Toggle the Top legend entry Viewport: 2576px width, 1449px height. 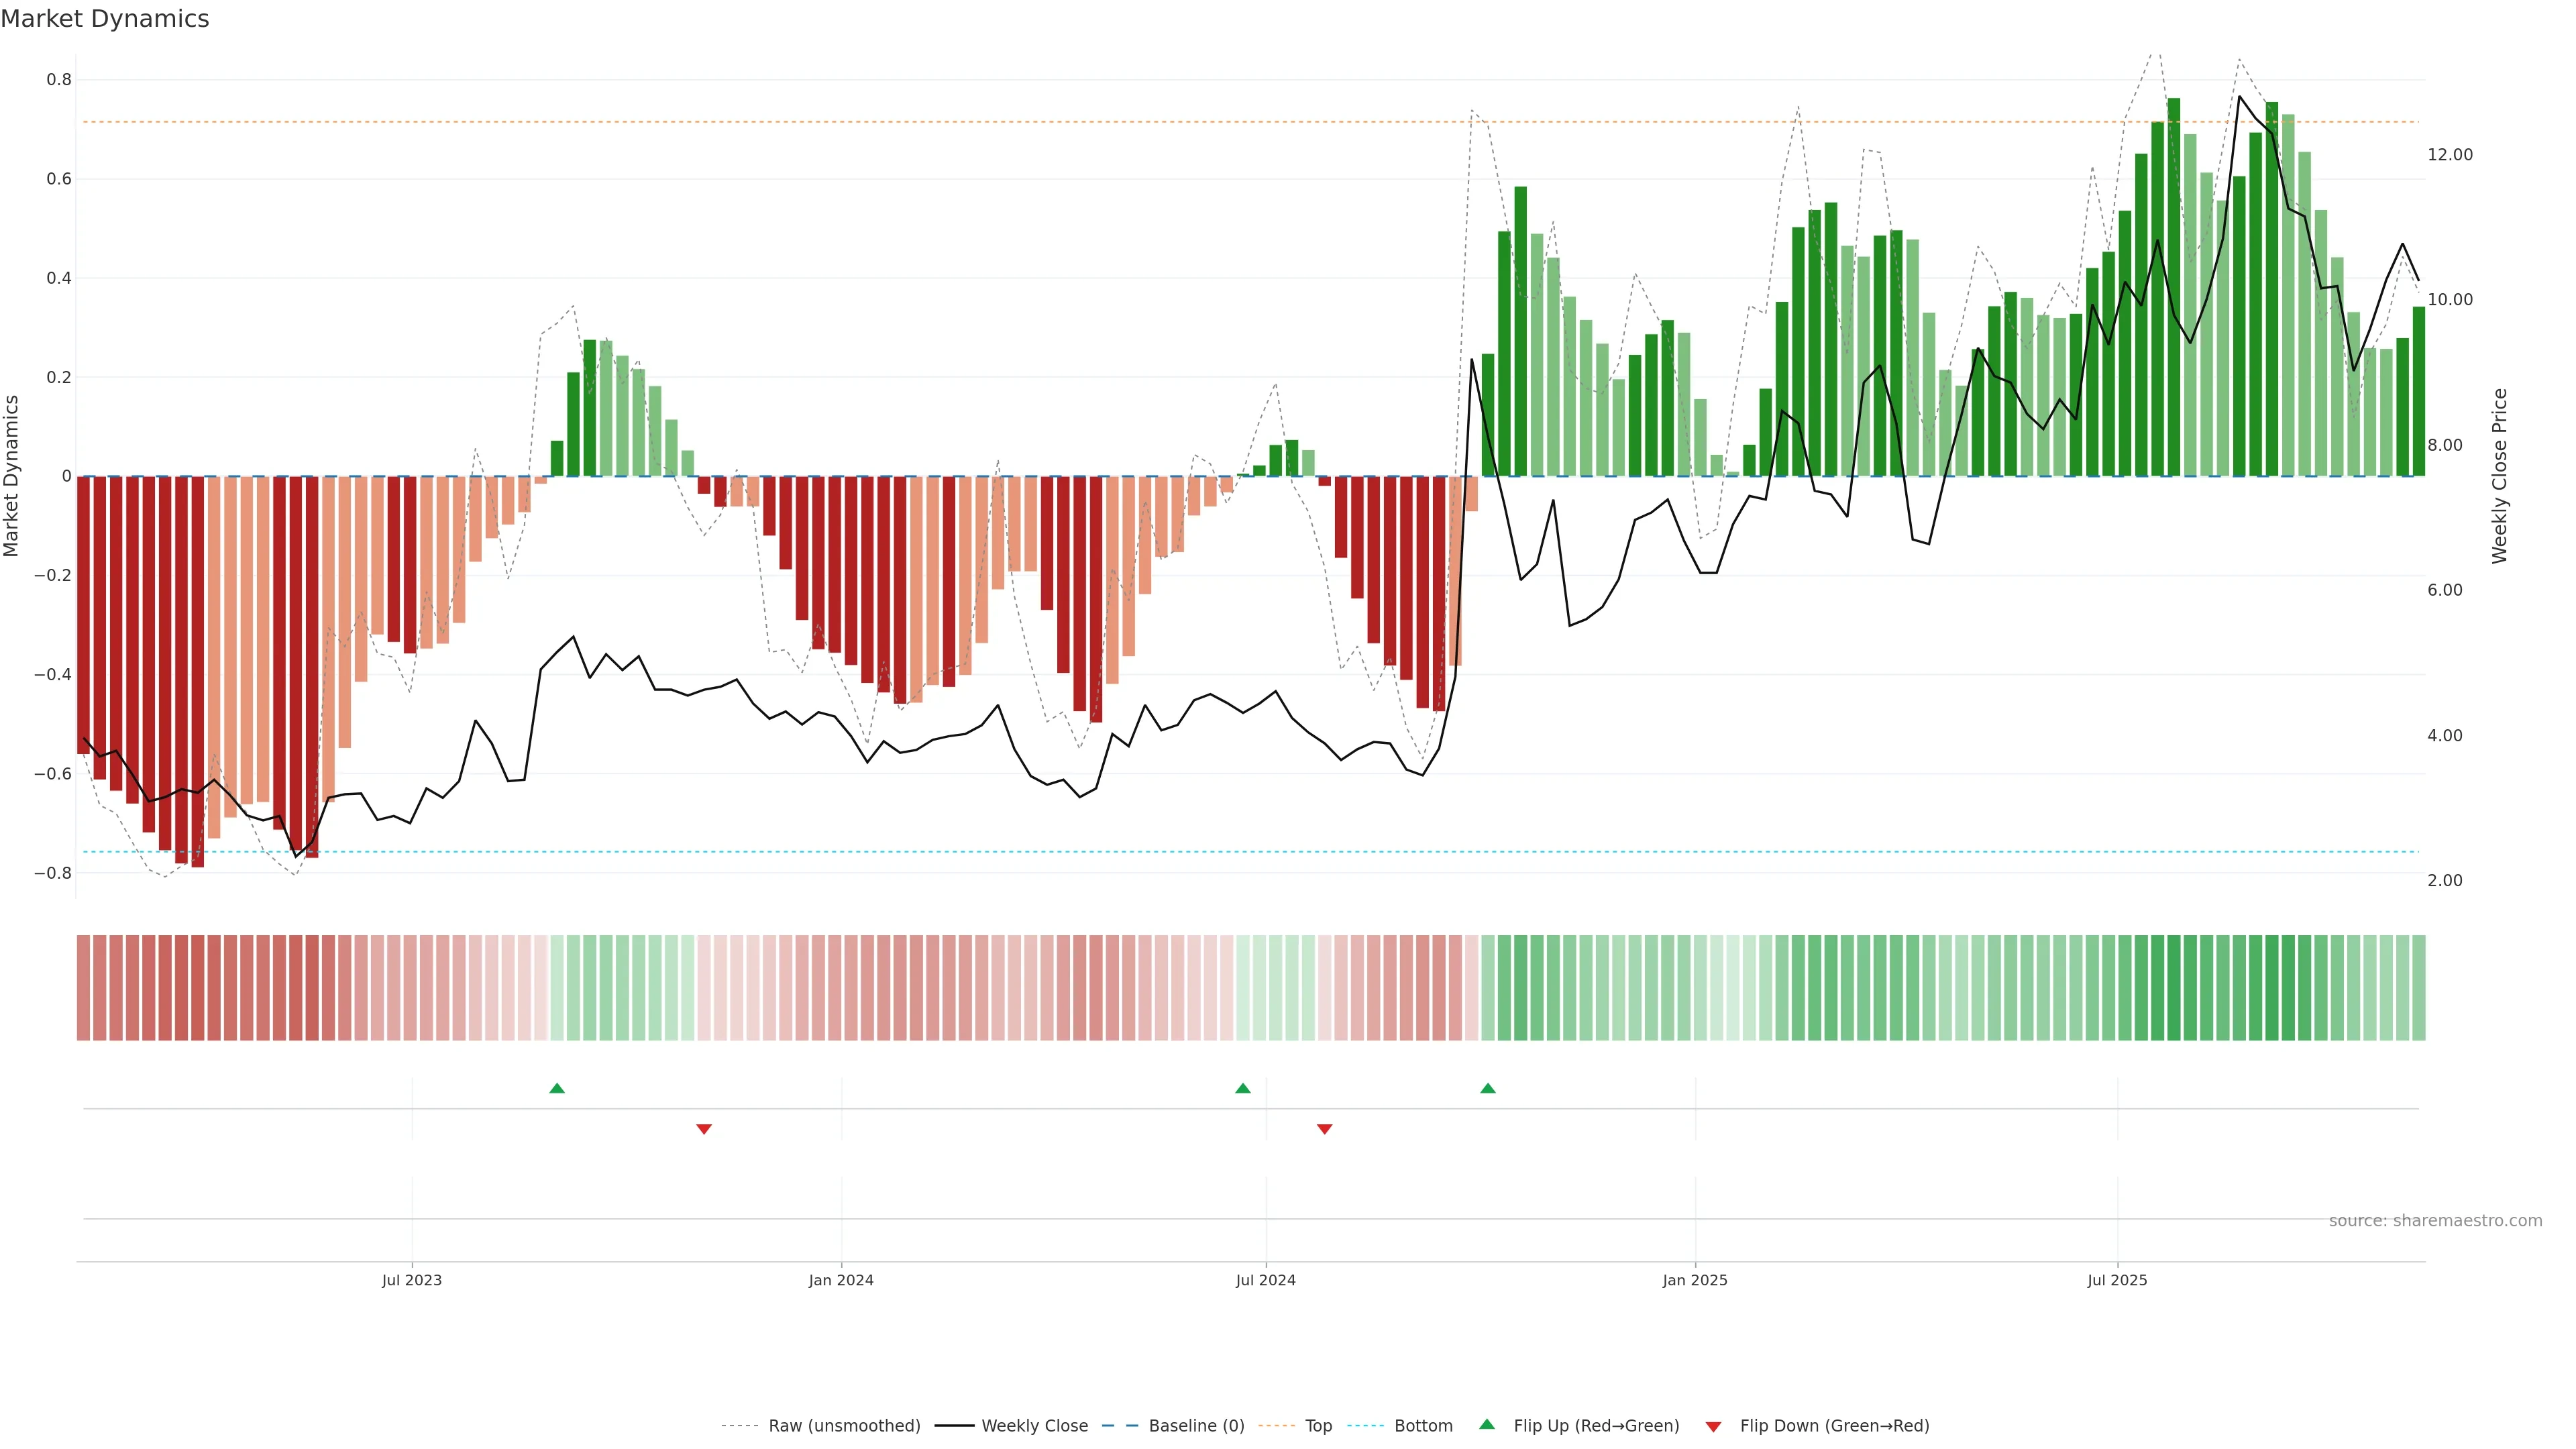click(1318, 1426)
